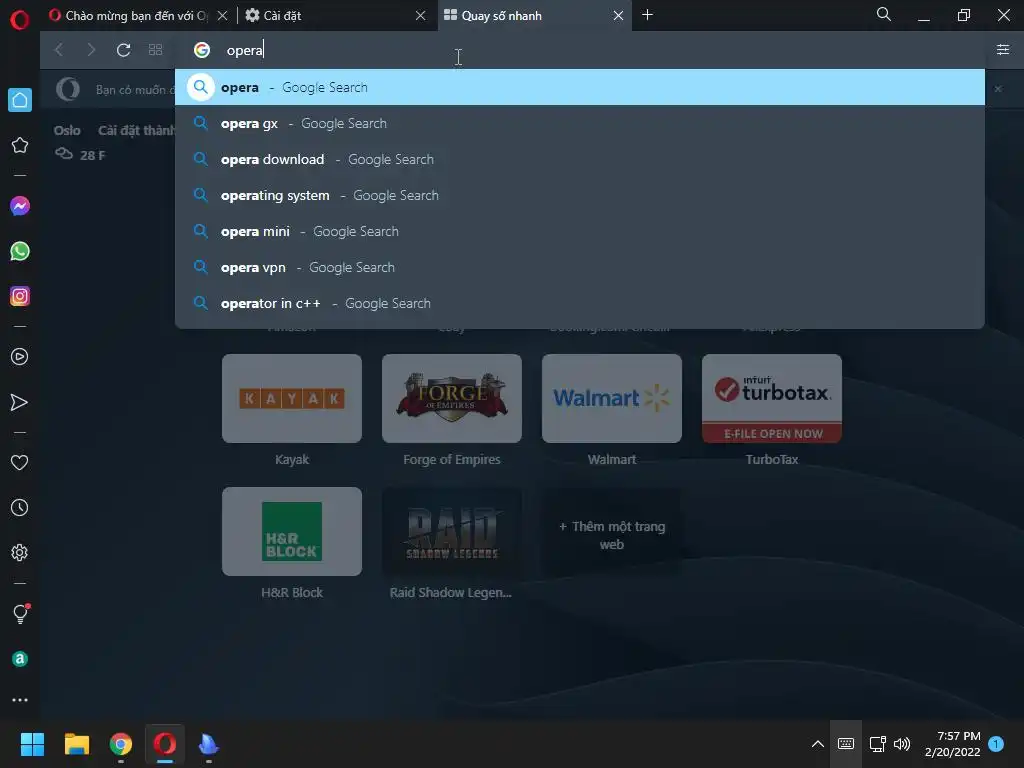Click the 28 F weather temperature

pos(92,155)
